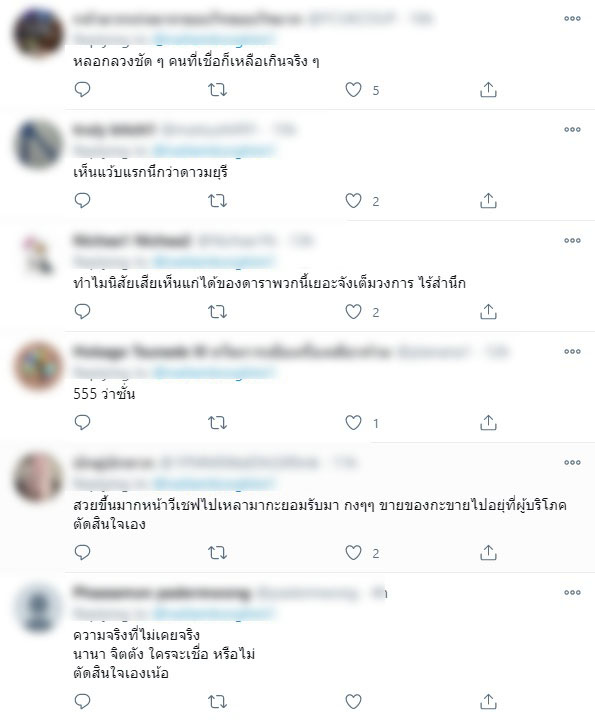Like the last tweet with no likes
The height and width of the screenshot is (720, 595).
pyautogui.click(x=353, y=702)
